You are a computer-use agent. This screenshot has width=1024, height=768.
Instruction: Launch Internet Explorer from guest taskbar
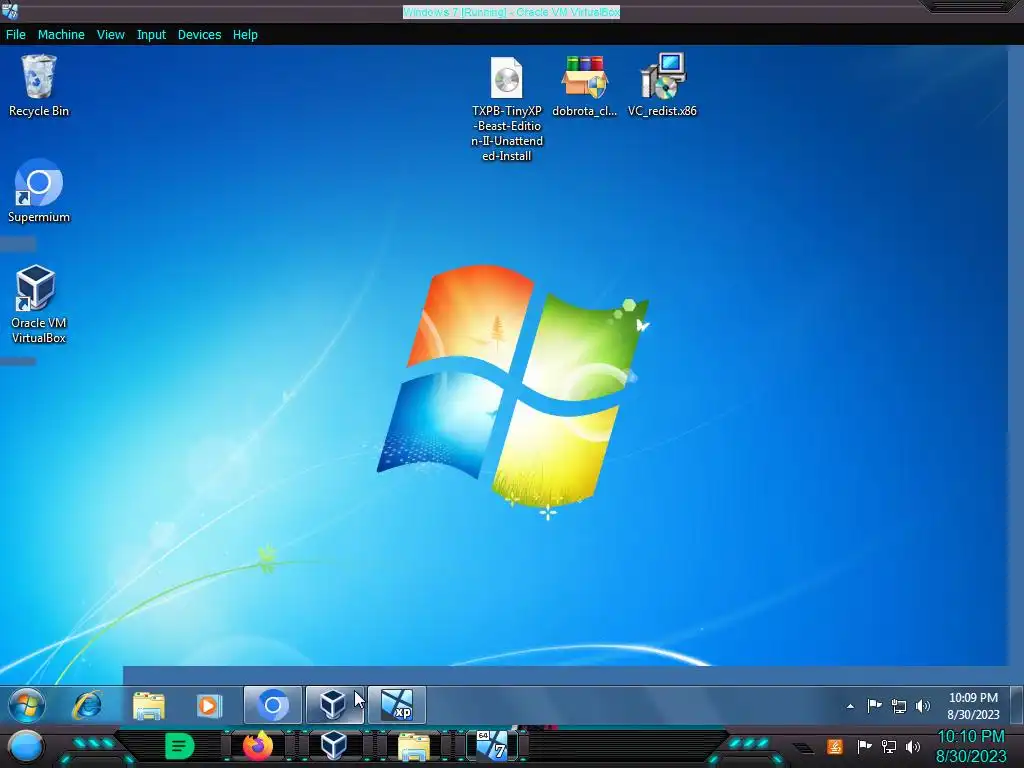tap(88, 705)
